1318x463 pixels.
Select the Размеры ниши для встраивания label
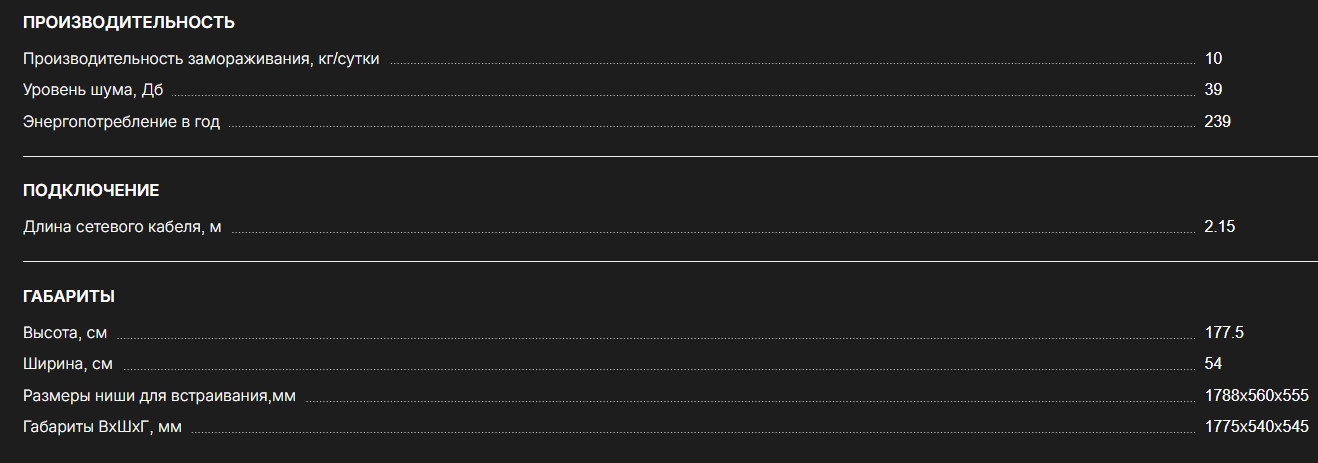[160, 396]
